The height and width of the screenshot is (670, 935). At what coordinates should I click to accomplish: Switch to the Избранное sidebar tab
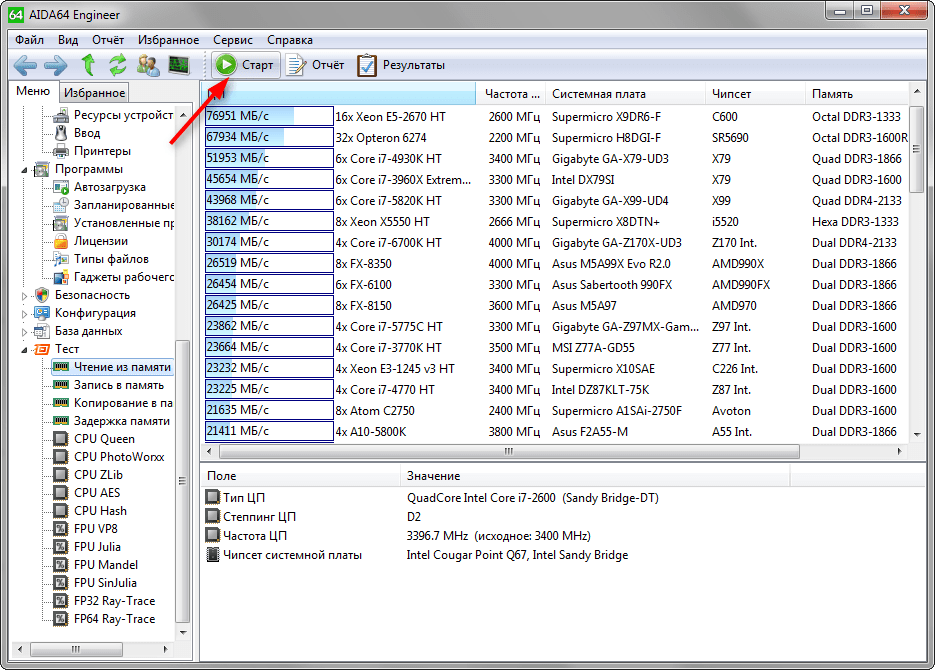click(94, 93)
